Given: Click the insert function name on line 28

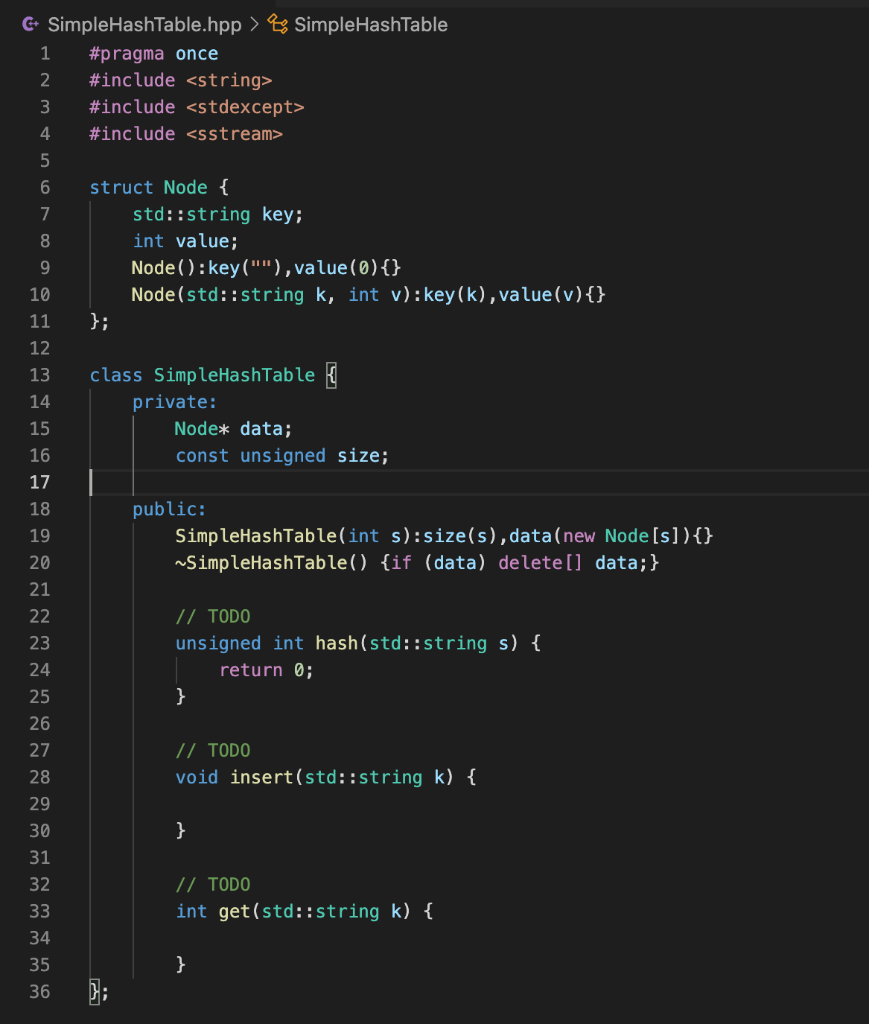Looking at the screenshot, I should (261, 777).
